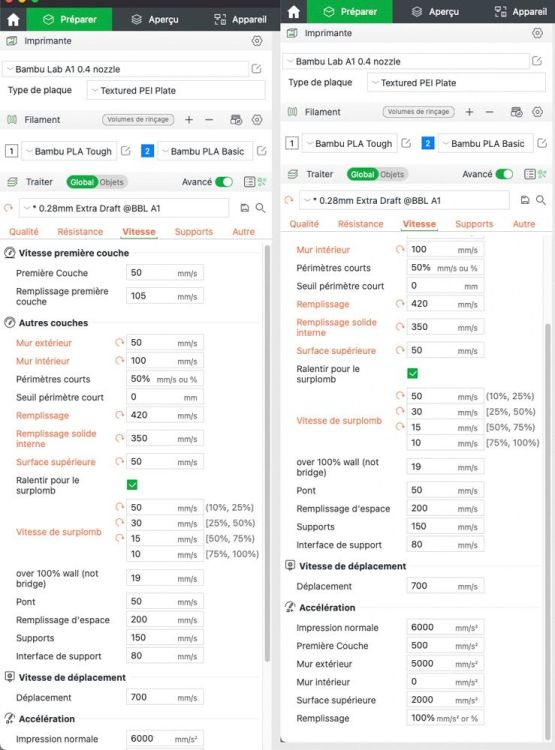This screenshot has height=750, width=555.
Task: Click the Appareil button in right window
Action: click(x=521, y=11)
